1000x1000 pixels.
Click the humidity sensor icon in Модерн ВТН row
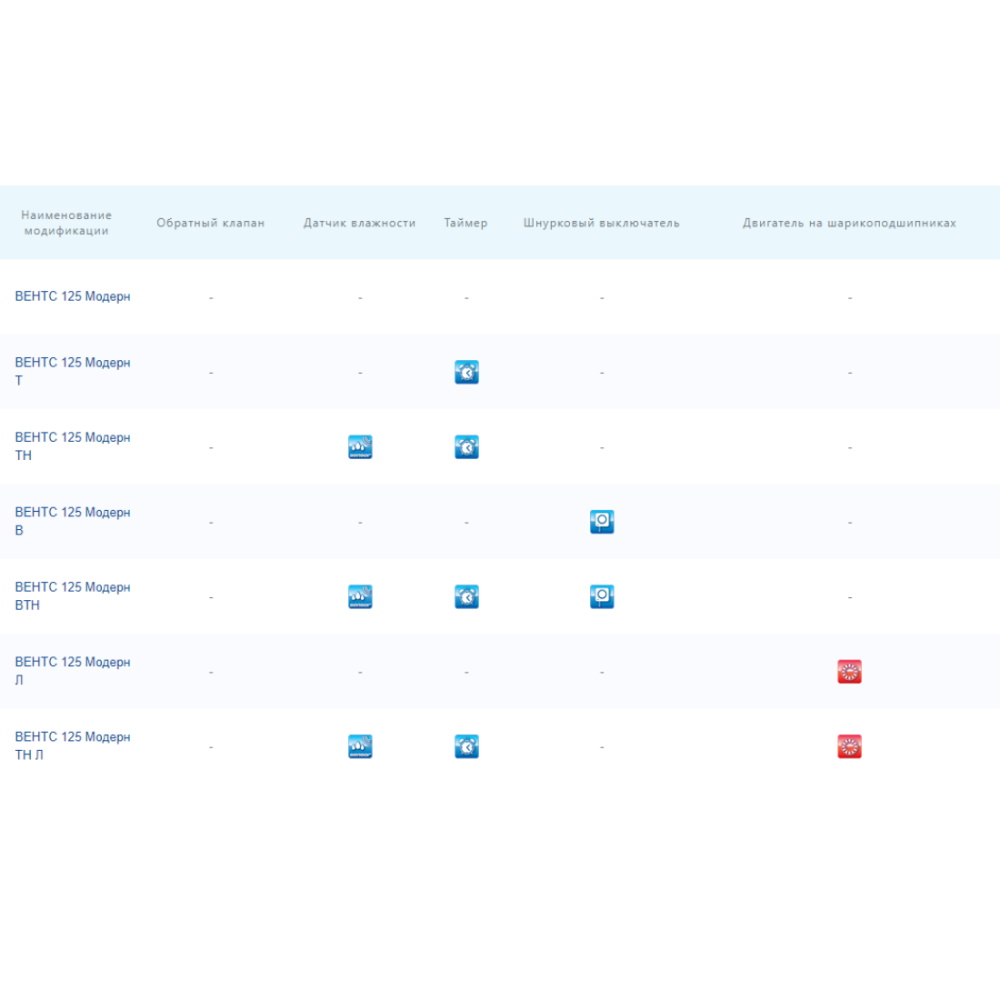360,596
